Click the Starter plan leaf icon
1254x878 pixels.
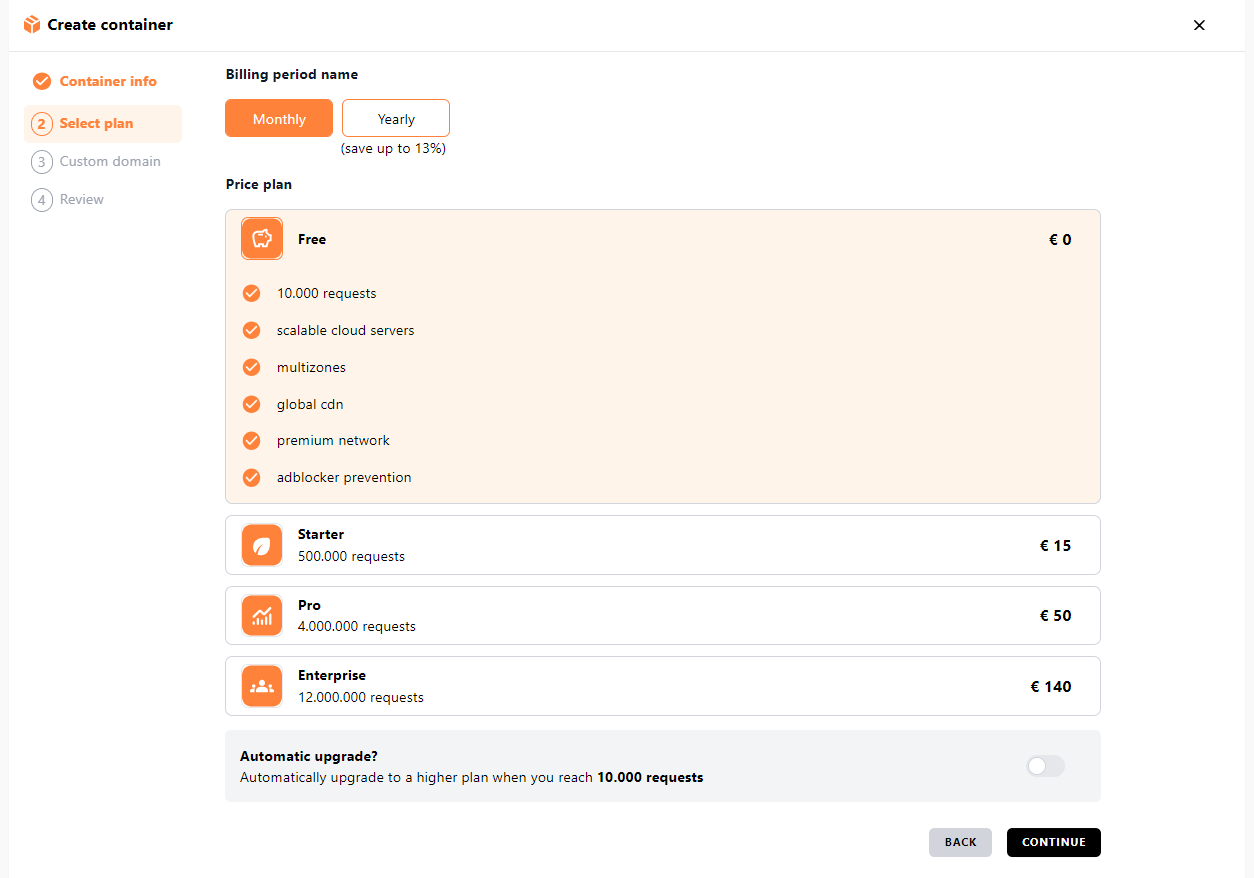click(262, 545)
